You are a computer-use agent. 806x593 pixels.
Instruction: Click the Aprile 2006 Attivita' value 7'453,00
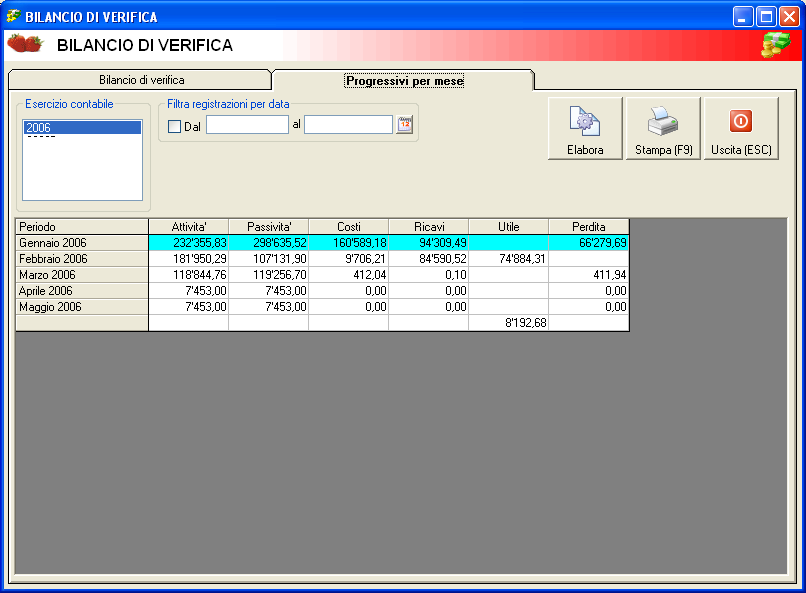(189, 291)
